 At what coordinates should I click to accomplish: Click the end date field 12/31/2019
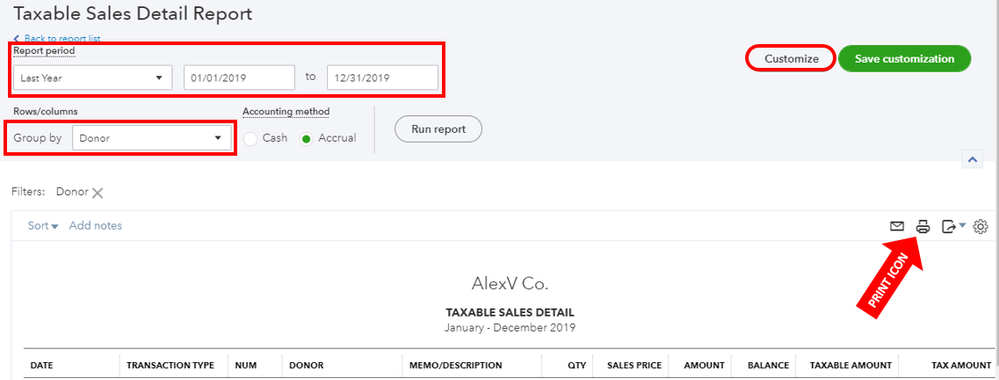coord(382,78)
